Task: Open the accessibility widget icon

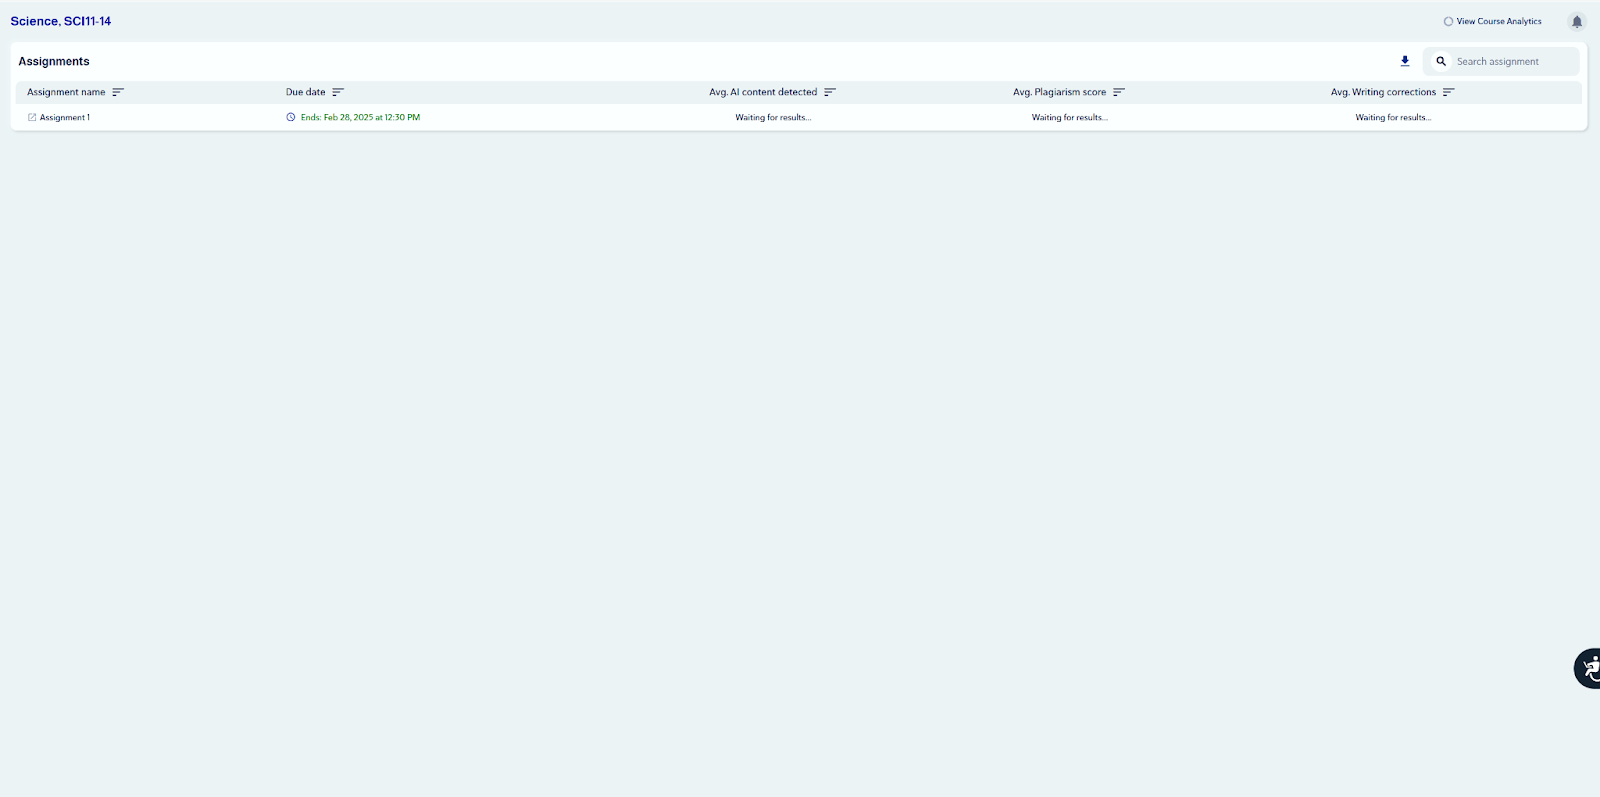Action: tap(1588, 669)
